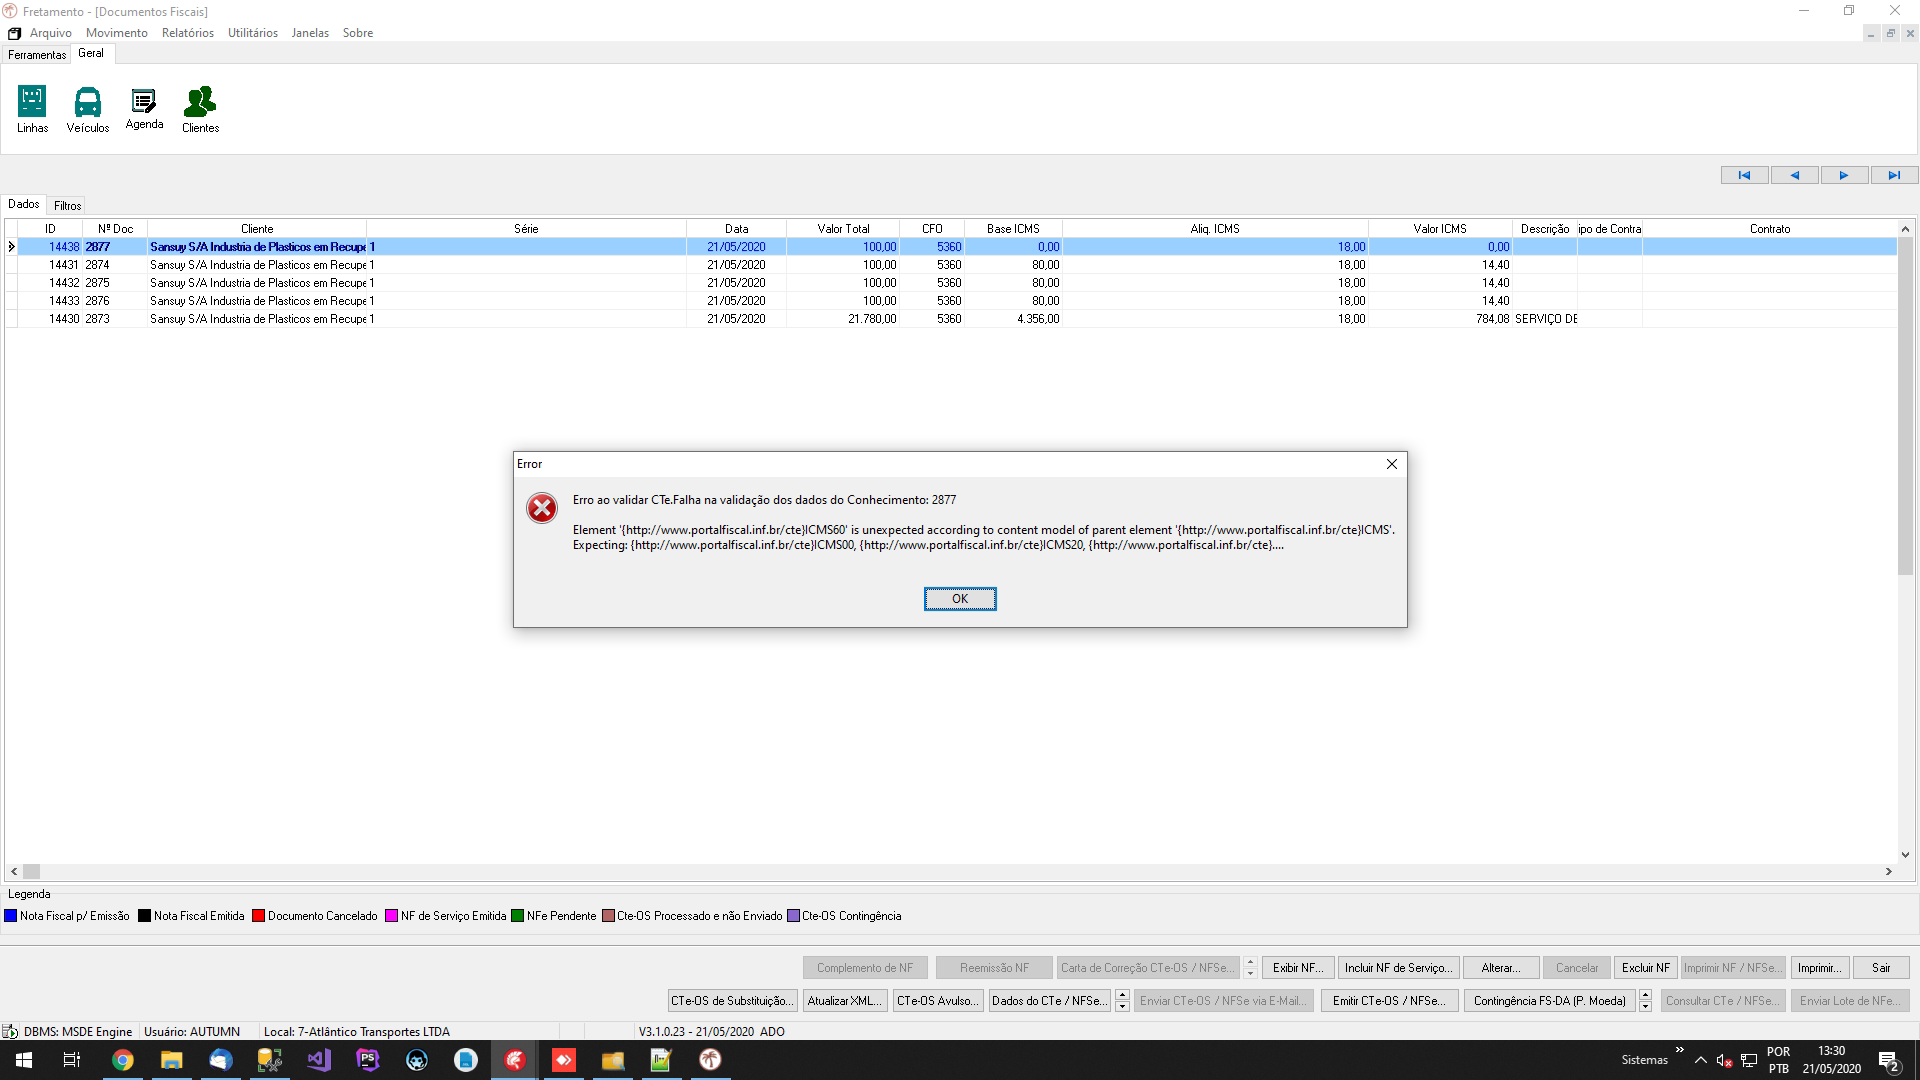Click red Documento Cancelado legend swatch

tap(258, 916)
